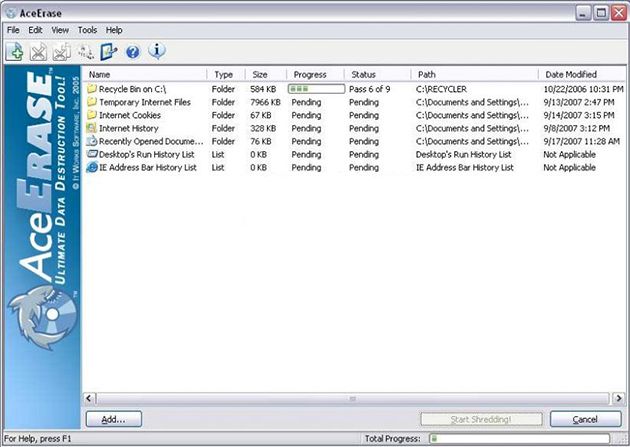Select the Internet Cookies folder icon

(92, 115)
